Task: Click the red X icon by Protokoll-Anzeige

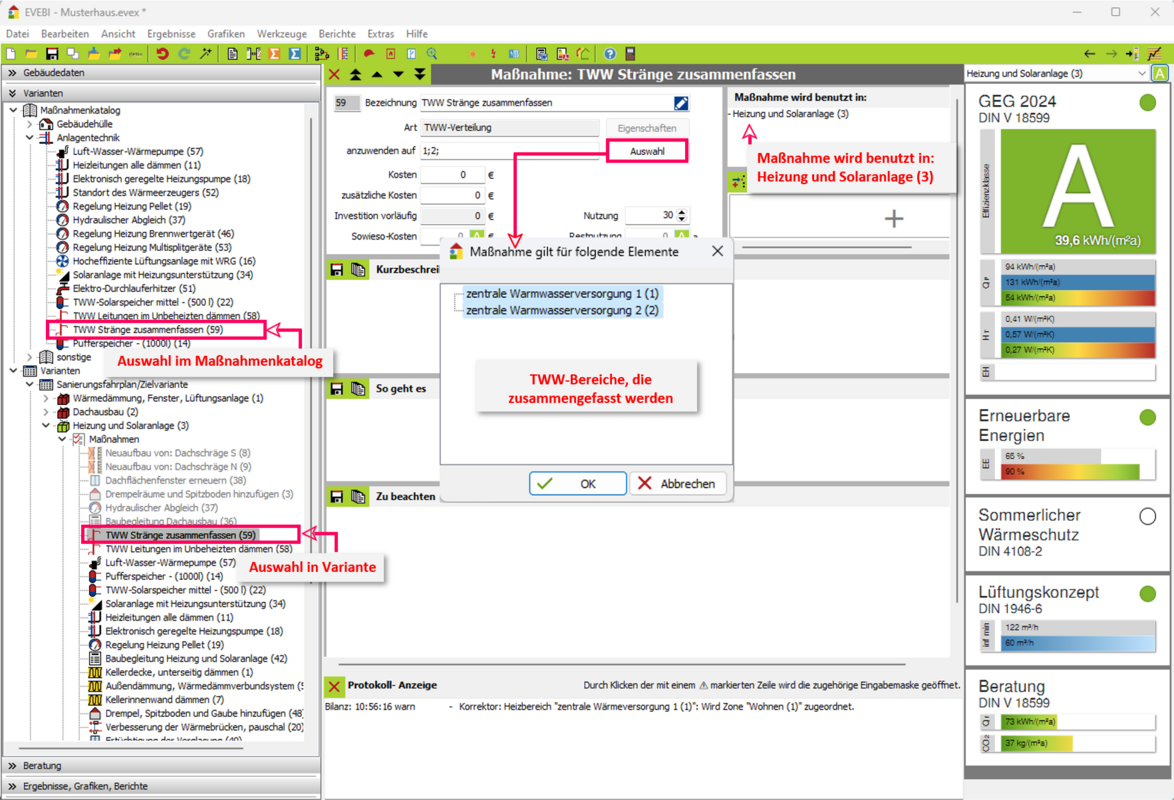Action: 334,686
